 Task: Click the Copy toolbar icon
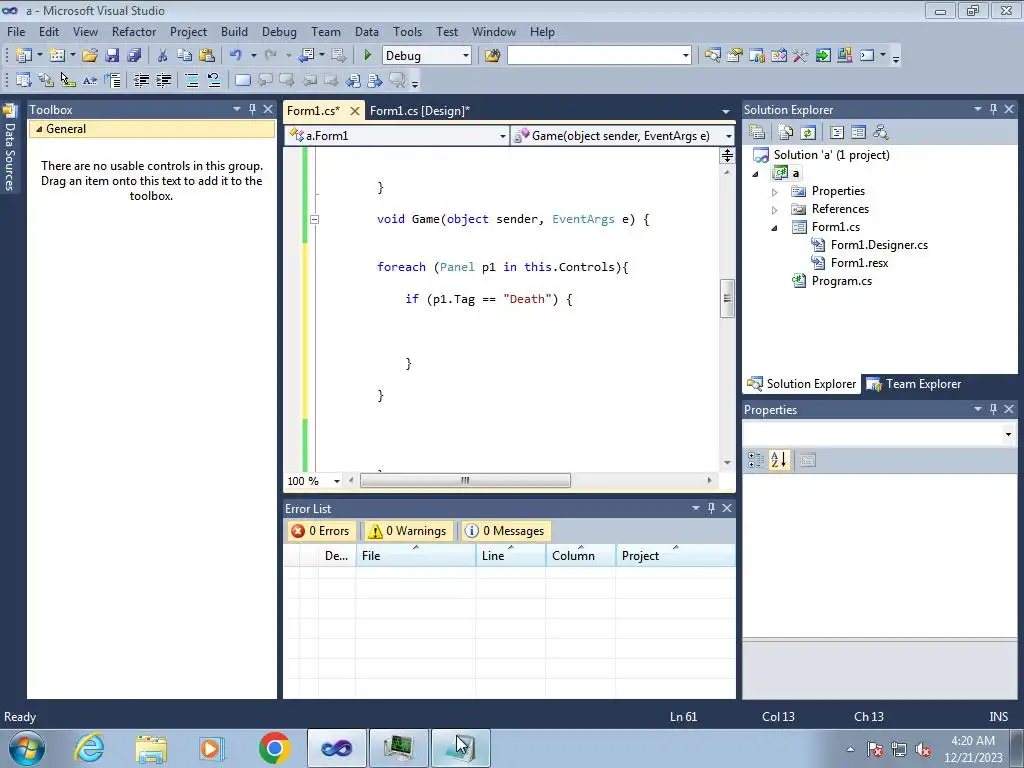[185, 56]
